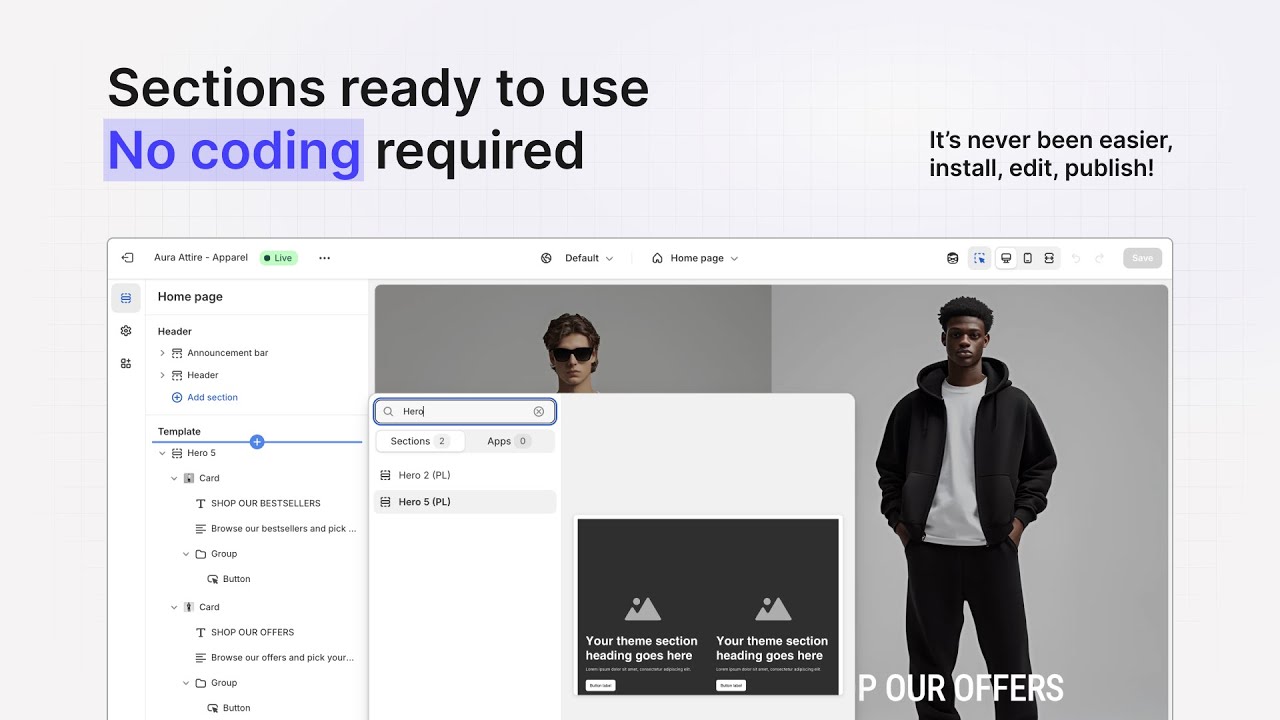Click the Group folder icon under SHOP OUR BESTSELLERS
Image resolution: width=1280 pixels, height=720 pixels.
pos(201,554)
